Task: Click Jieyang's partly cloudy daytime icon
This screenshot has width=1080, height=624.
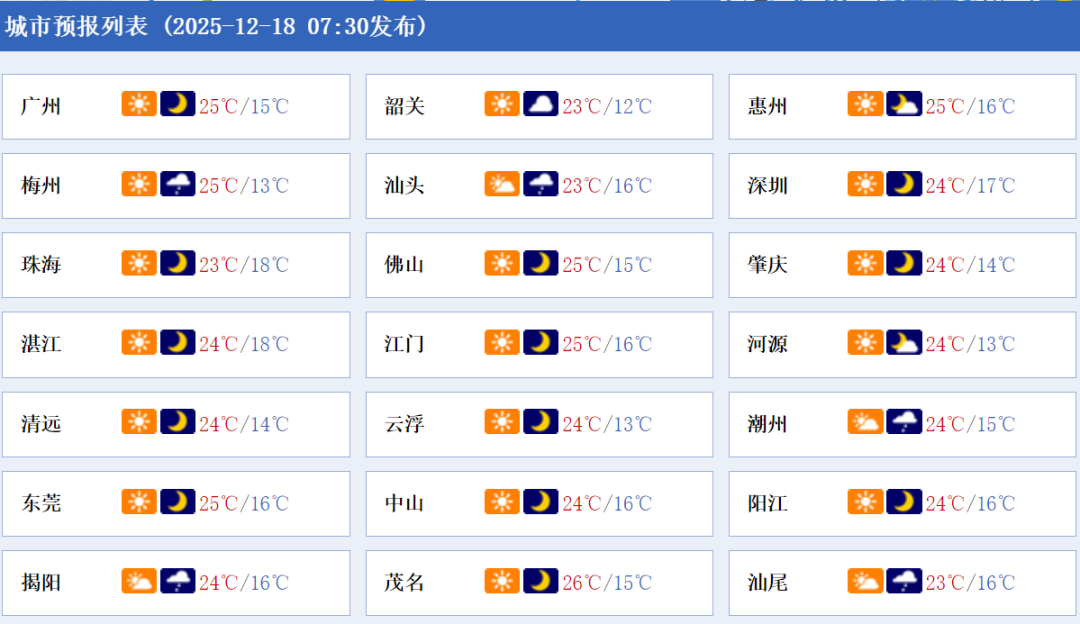Action: tap(139, 581)
